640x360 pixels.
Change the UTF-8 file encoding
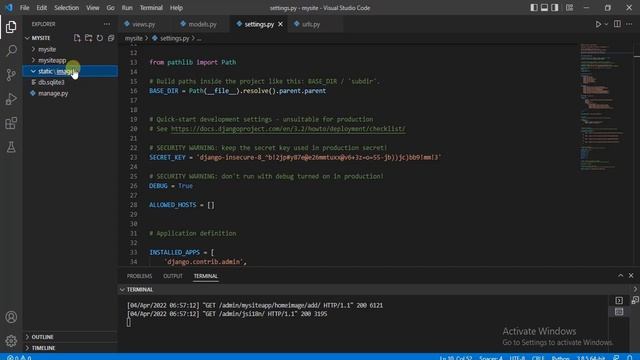(x=517, y=358)
